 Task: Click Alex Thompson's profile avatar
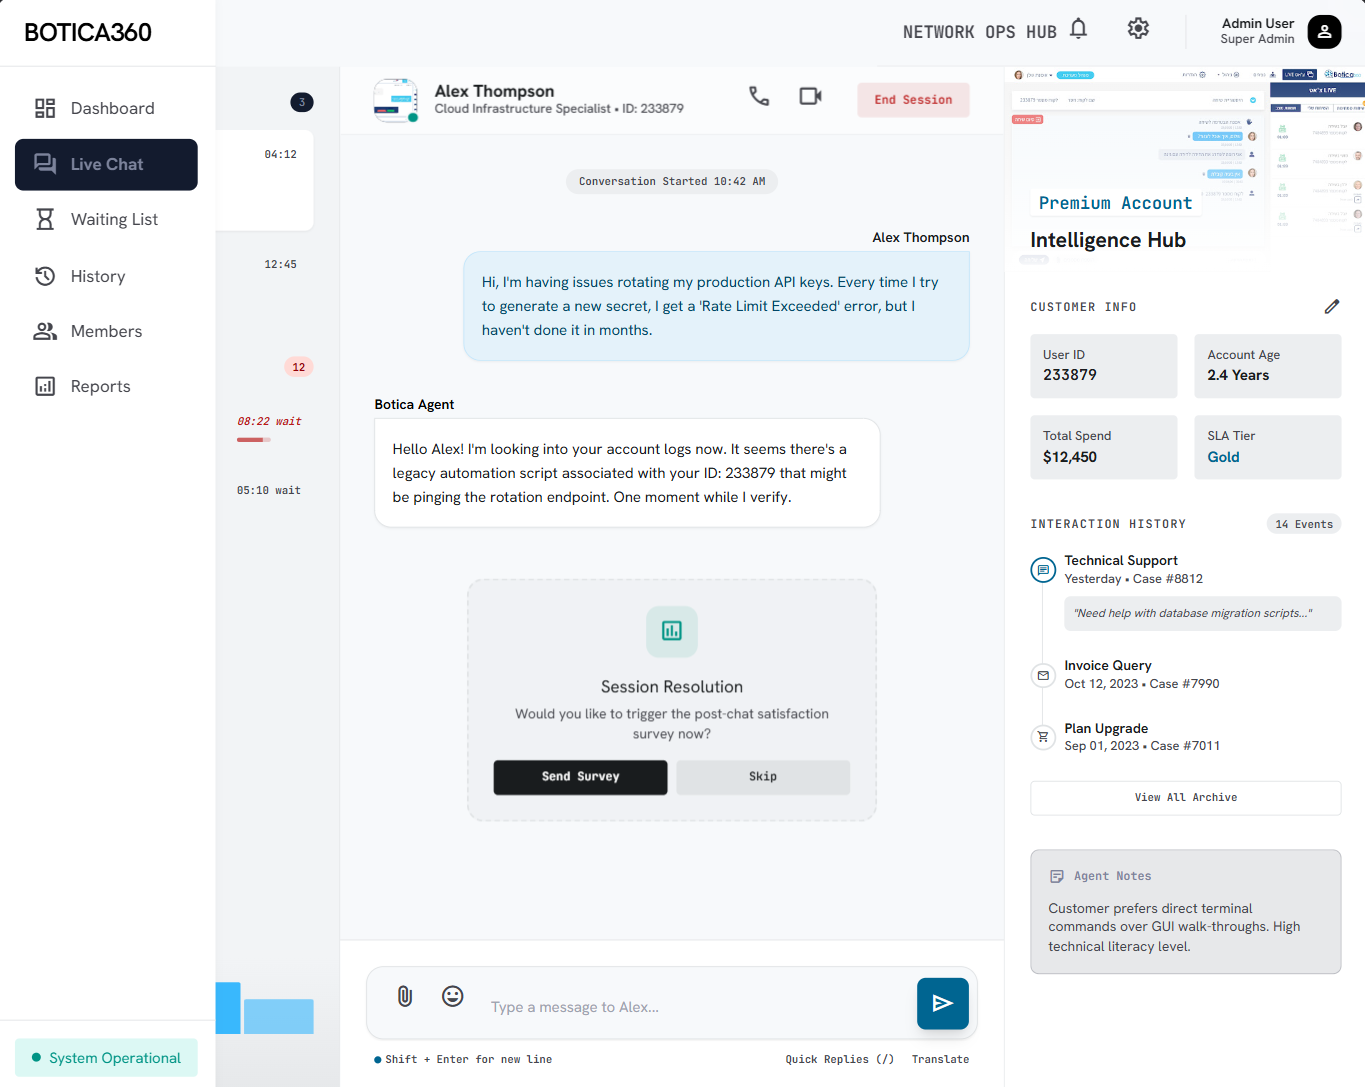[395, 100]
